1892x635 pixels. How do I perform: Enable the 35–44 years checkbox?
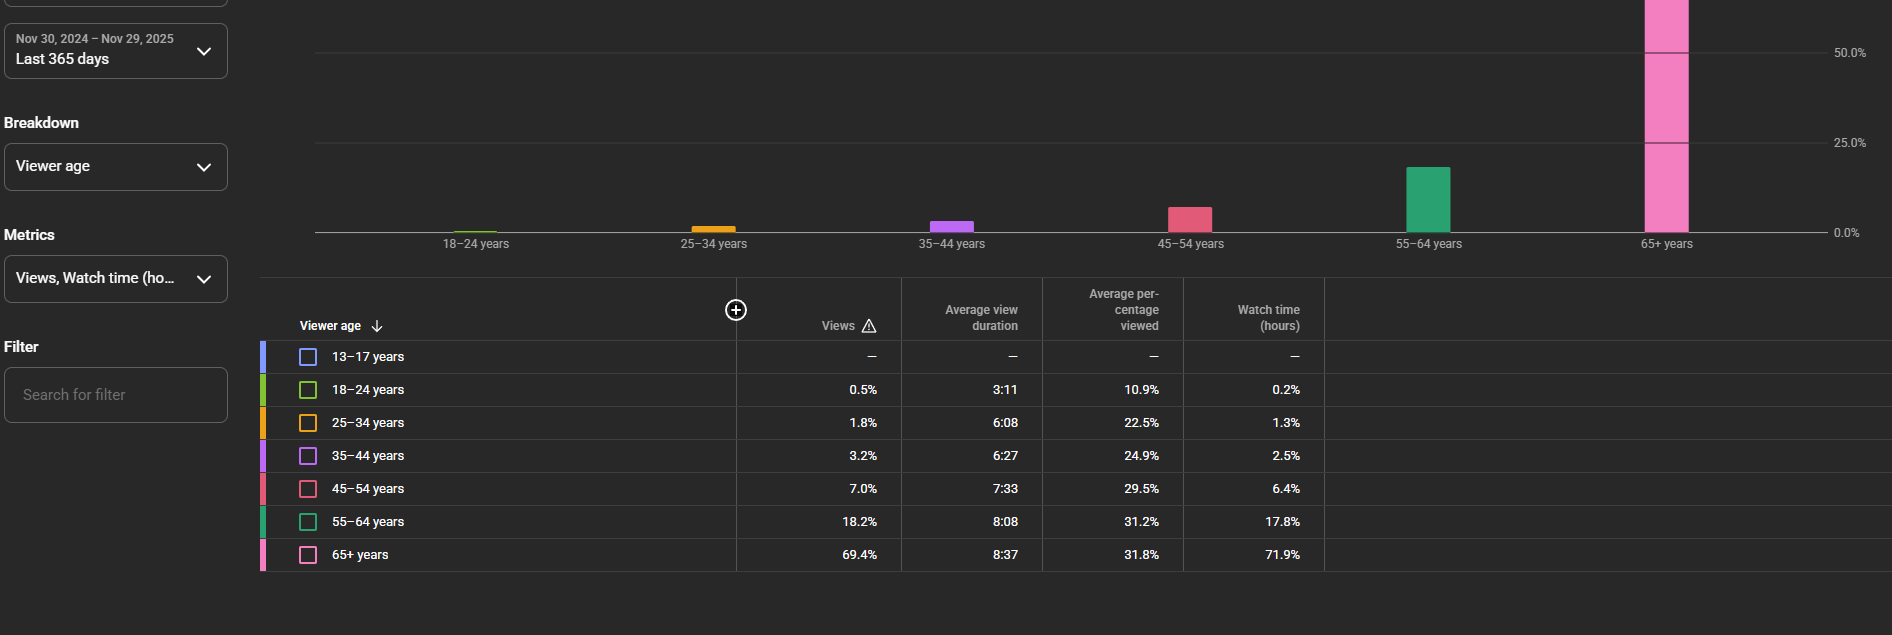[x=308, y=456]
